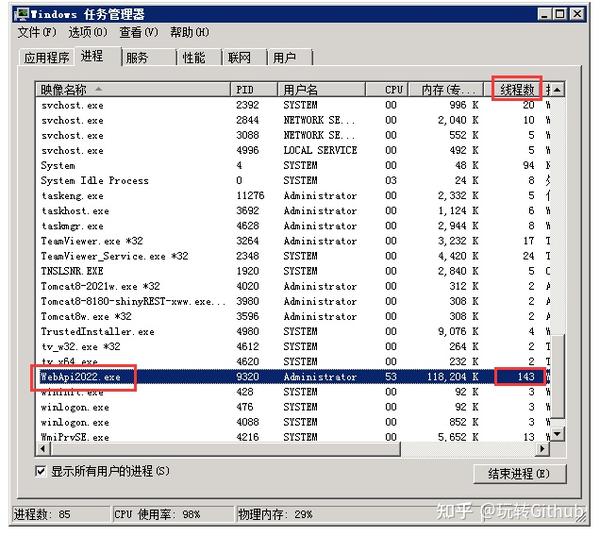Screen dimensions: 600x536
Task: Click 物理内存: 29% status entry
Action: click(275, 514)
